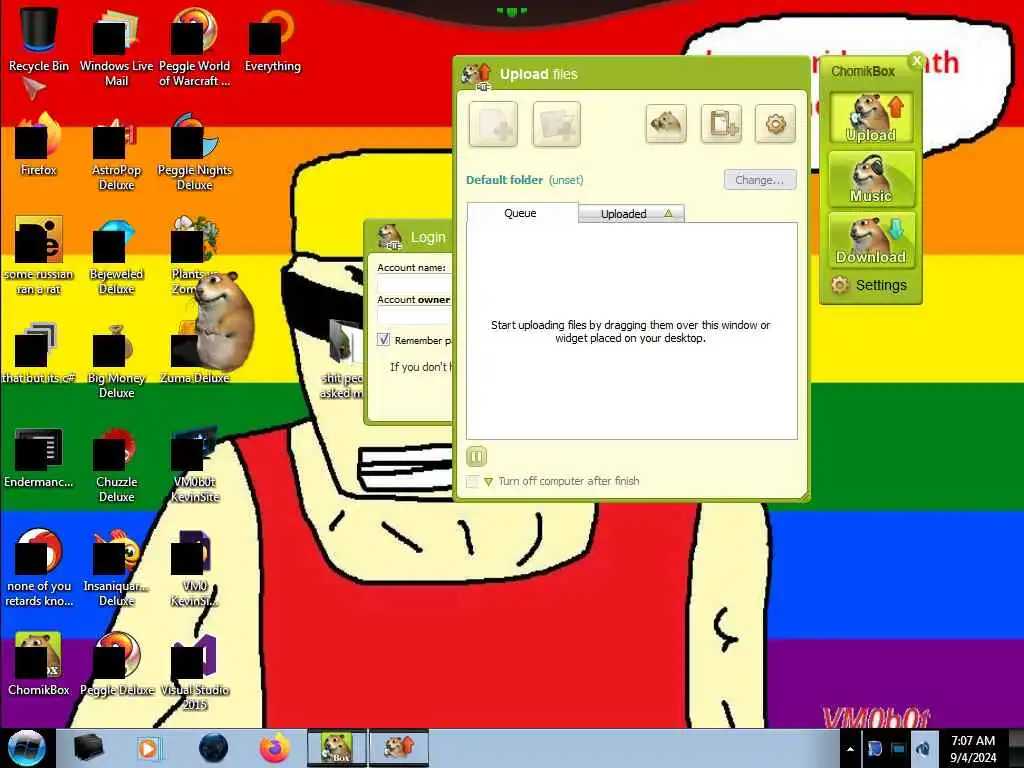
Task: Click the ChomikBox taskbar button
Action: [x=337, y=748]
